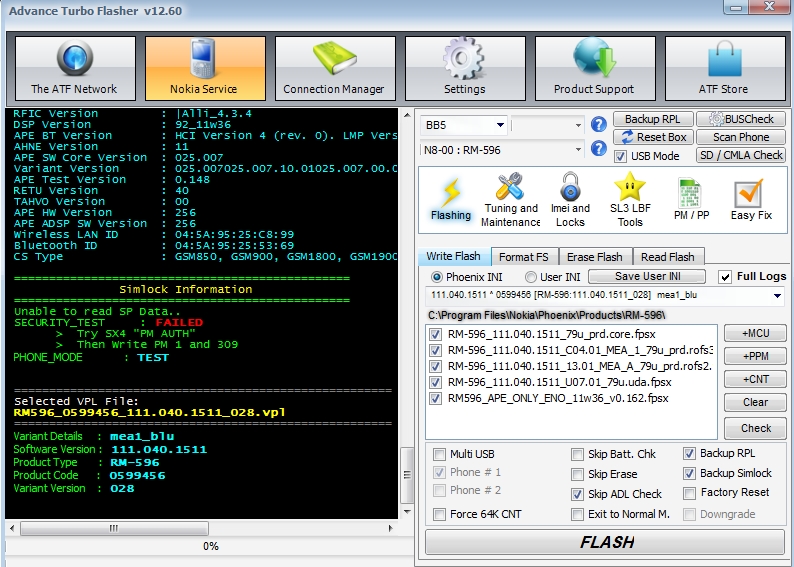Select the rofs2 MEA_A file row
794x567 pixels.
tap(572, 367)
